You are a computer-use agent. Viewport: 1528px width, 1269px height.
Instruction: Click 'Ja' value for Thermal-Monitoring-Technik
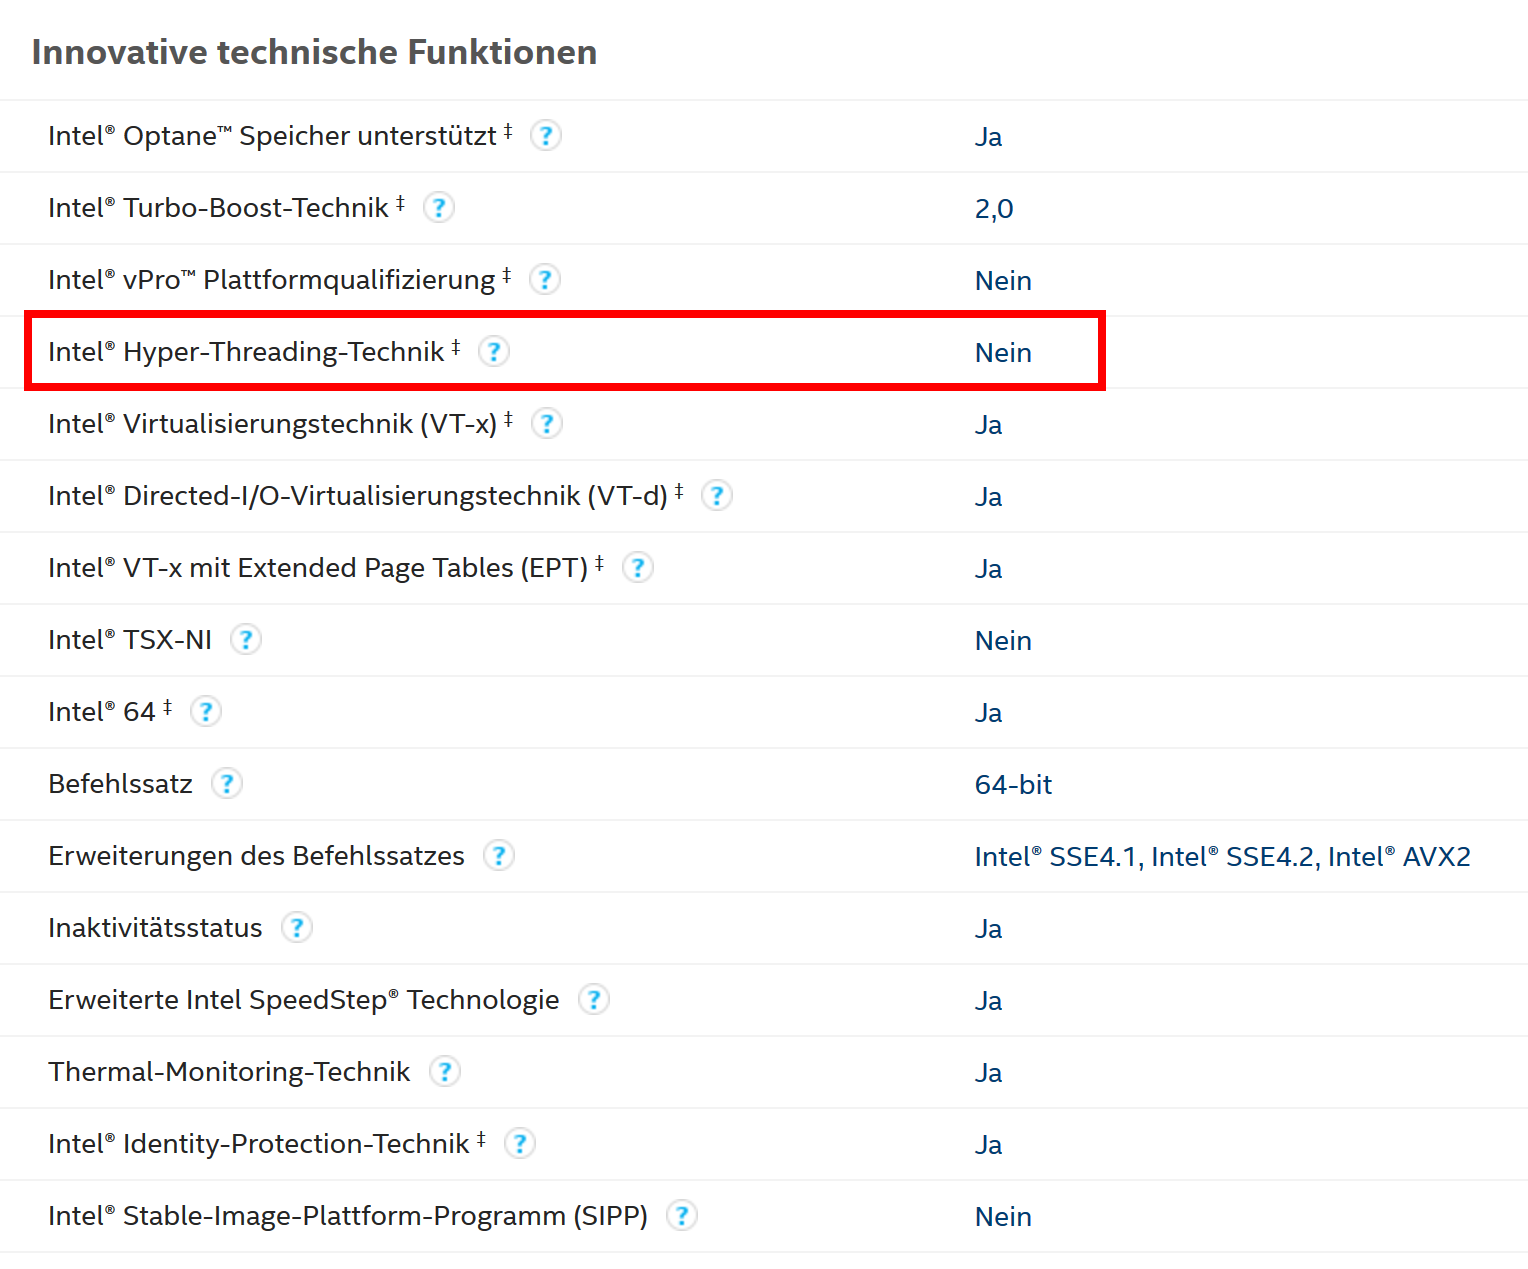pos(988,1073)
